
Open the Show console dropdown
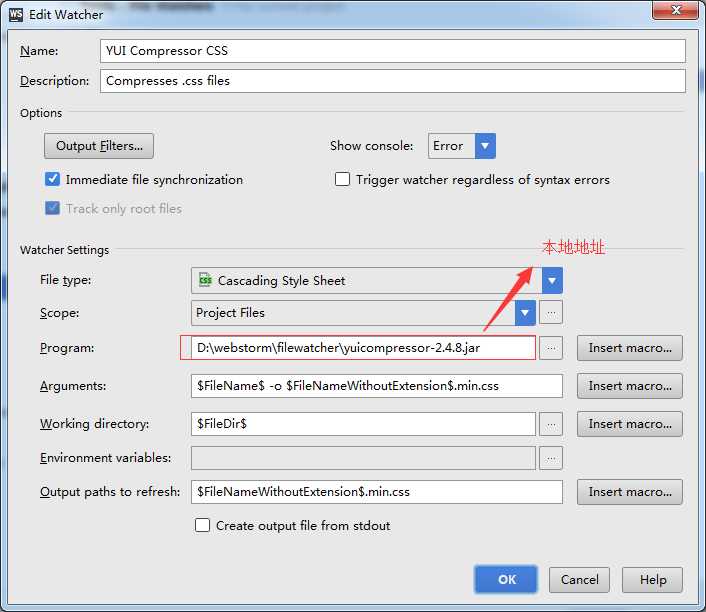coord(462,146)
